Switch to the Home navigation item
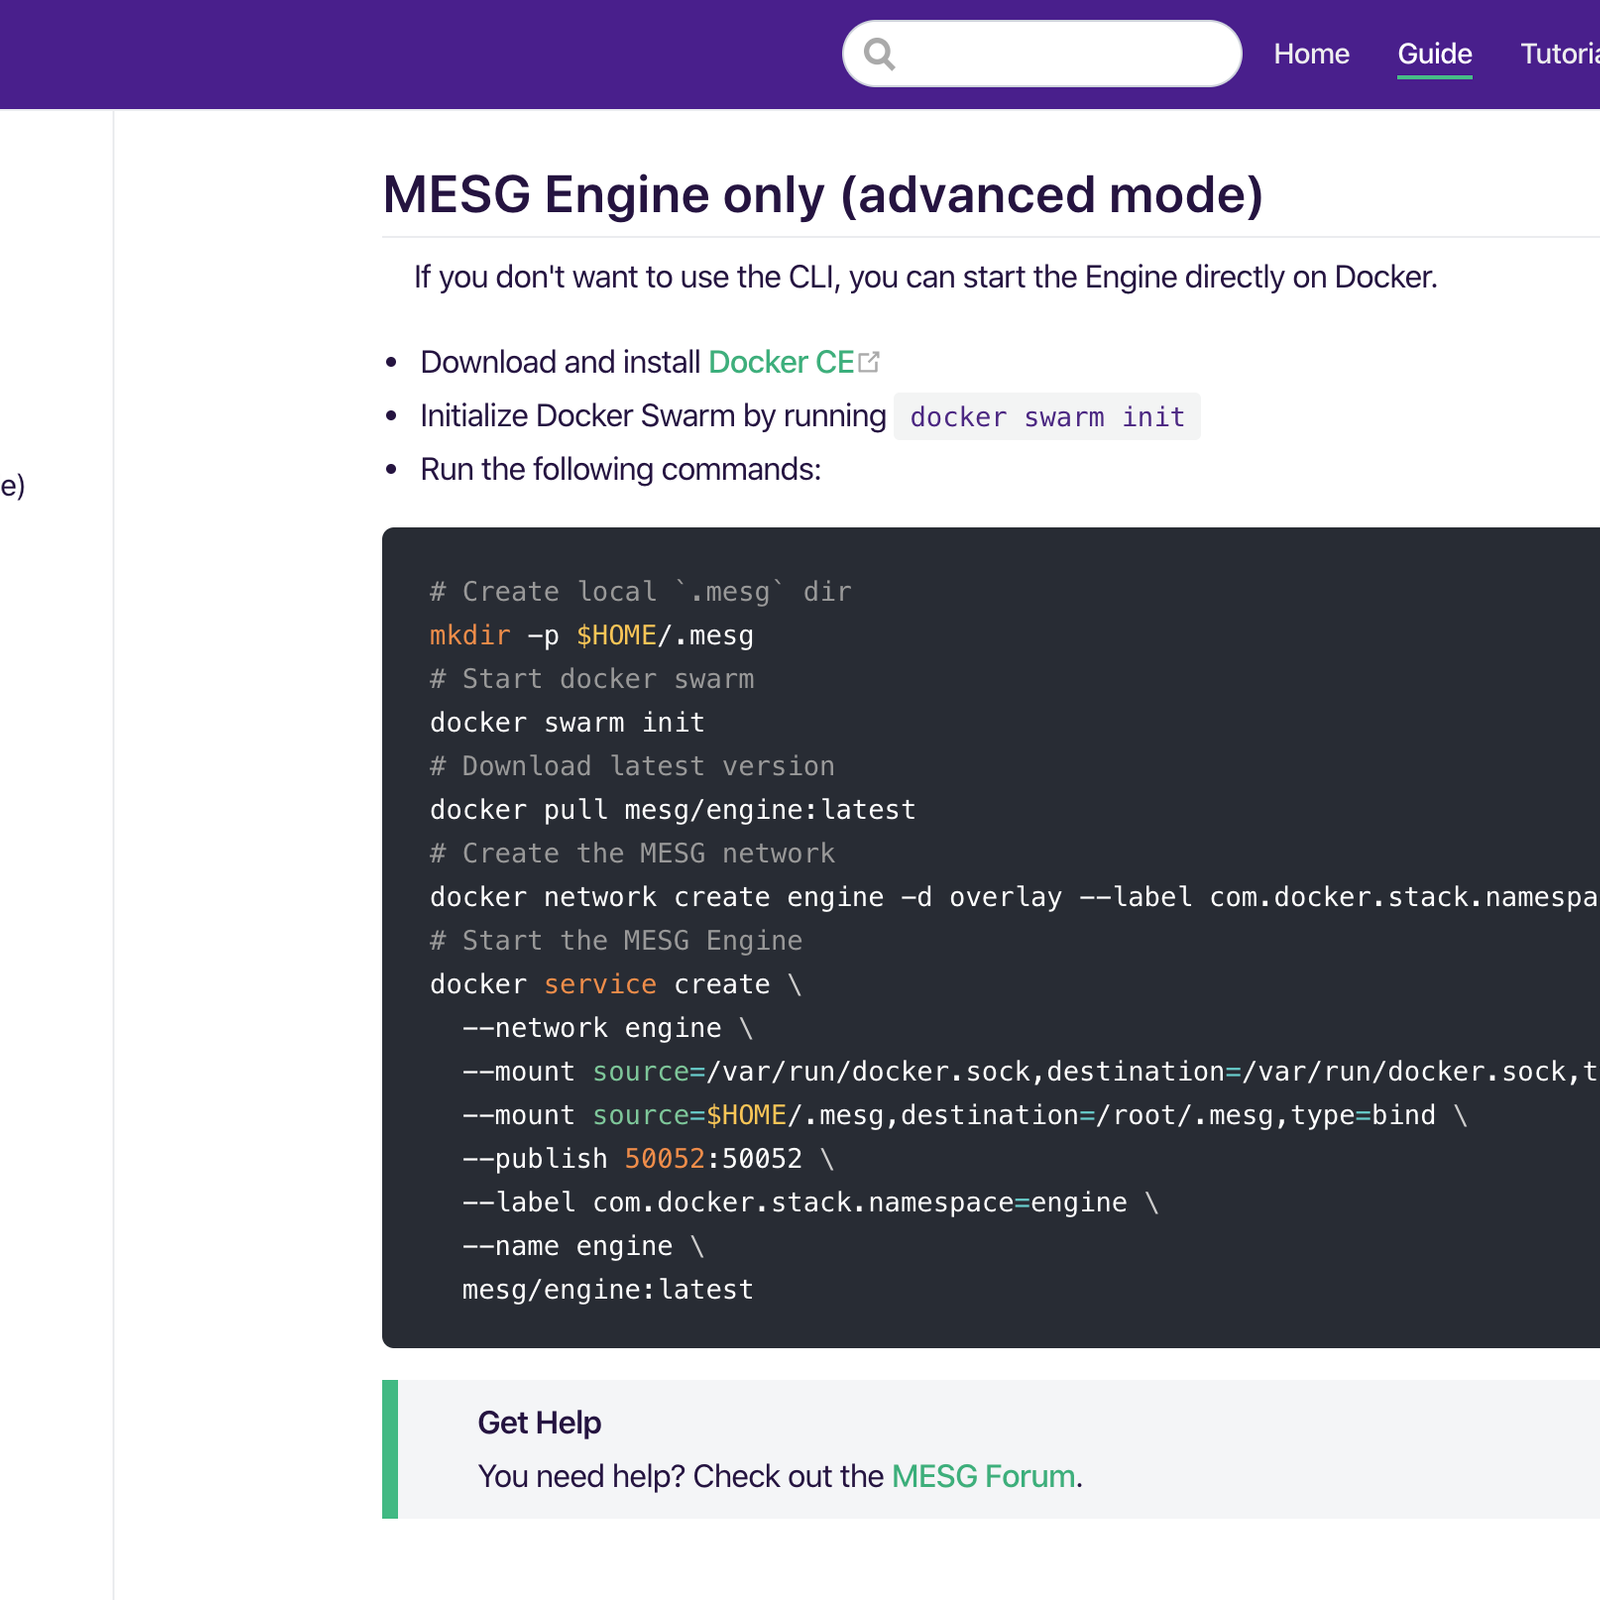Screen dimensions: 1600x1600 tap(1311, 54)
